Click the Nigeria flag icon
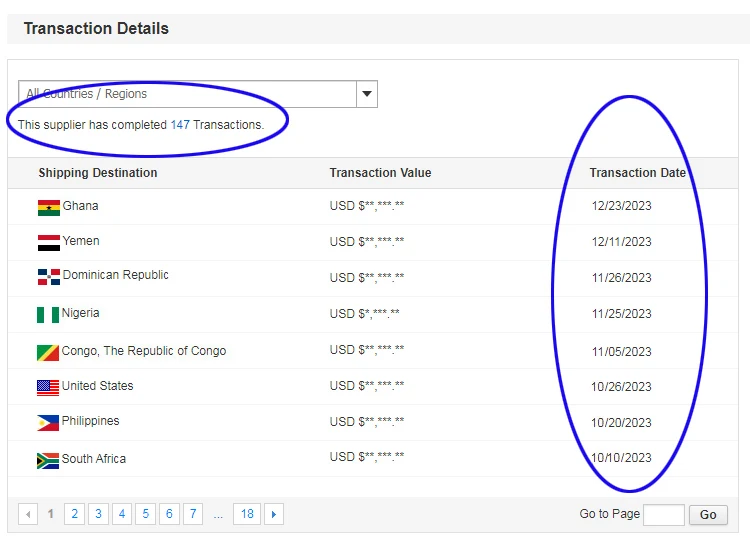750x540 pixels. click(48, 315)
